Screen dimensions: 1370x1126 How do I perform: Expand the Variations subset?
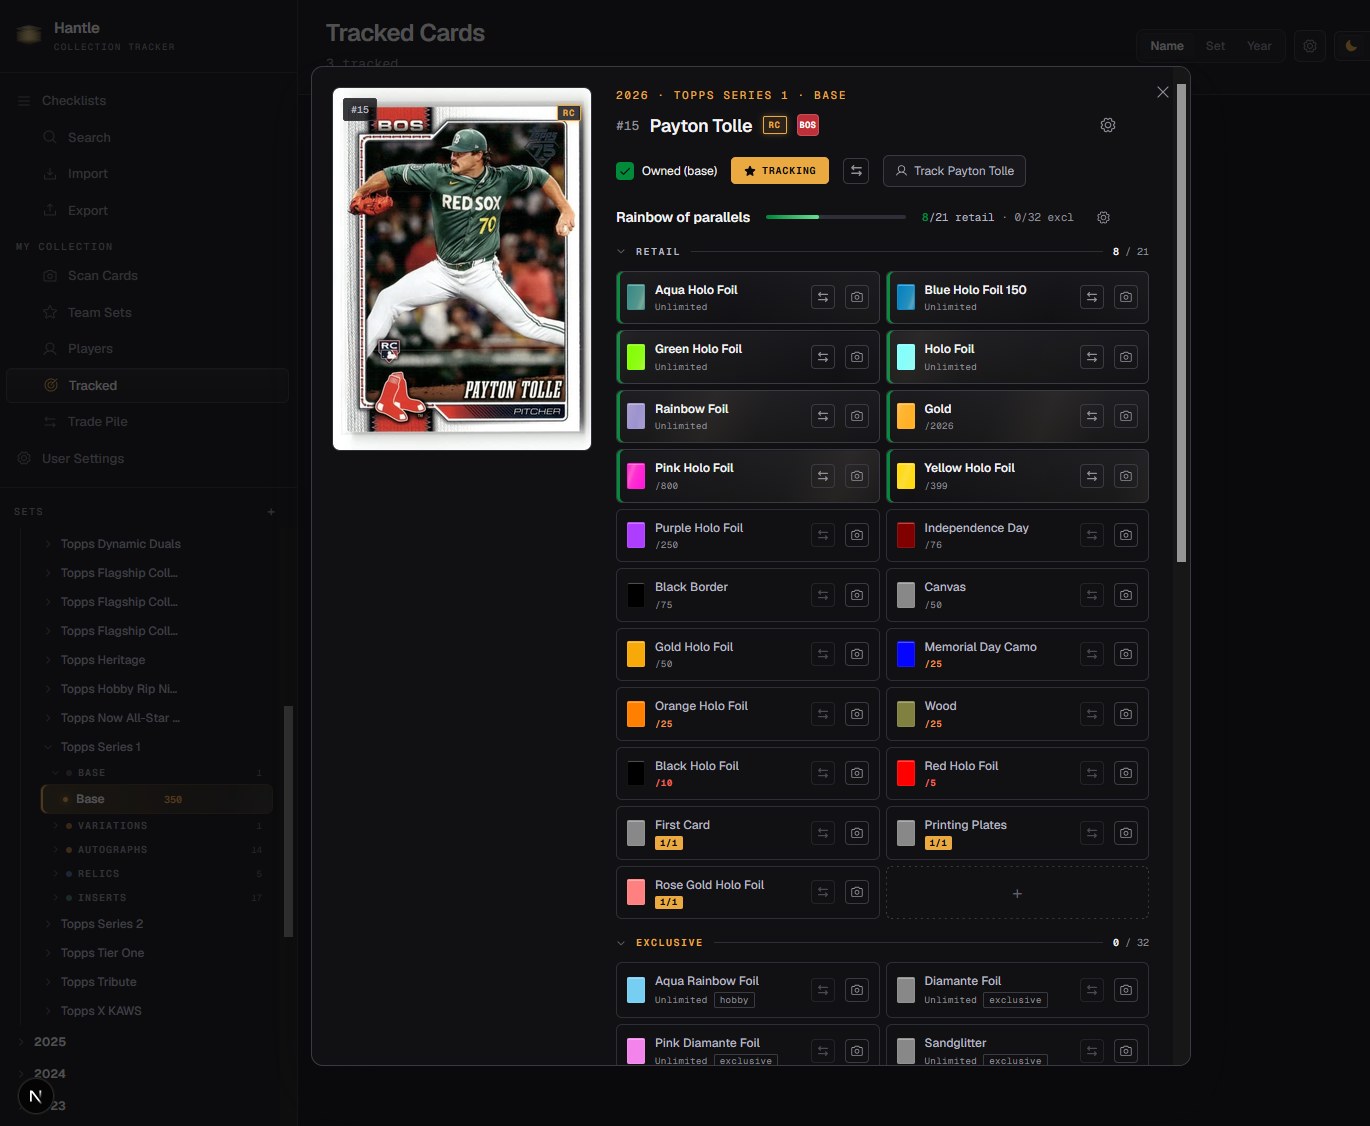[x=56, y=826]
